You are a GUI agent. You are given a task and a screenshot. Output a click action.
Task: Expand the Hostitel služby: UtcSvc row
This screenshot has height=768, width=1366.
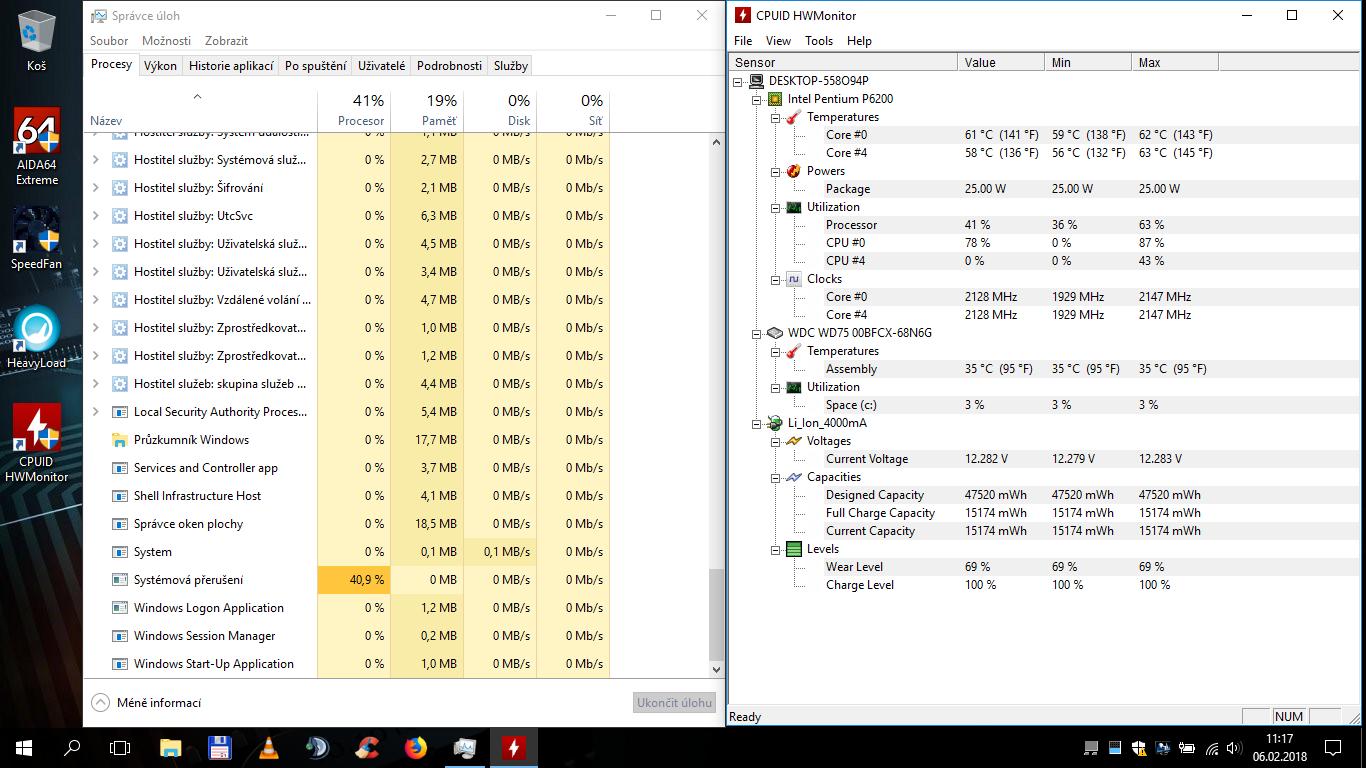(96, 216)
